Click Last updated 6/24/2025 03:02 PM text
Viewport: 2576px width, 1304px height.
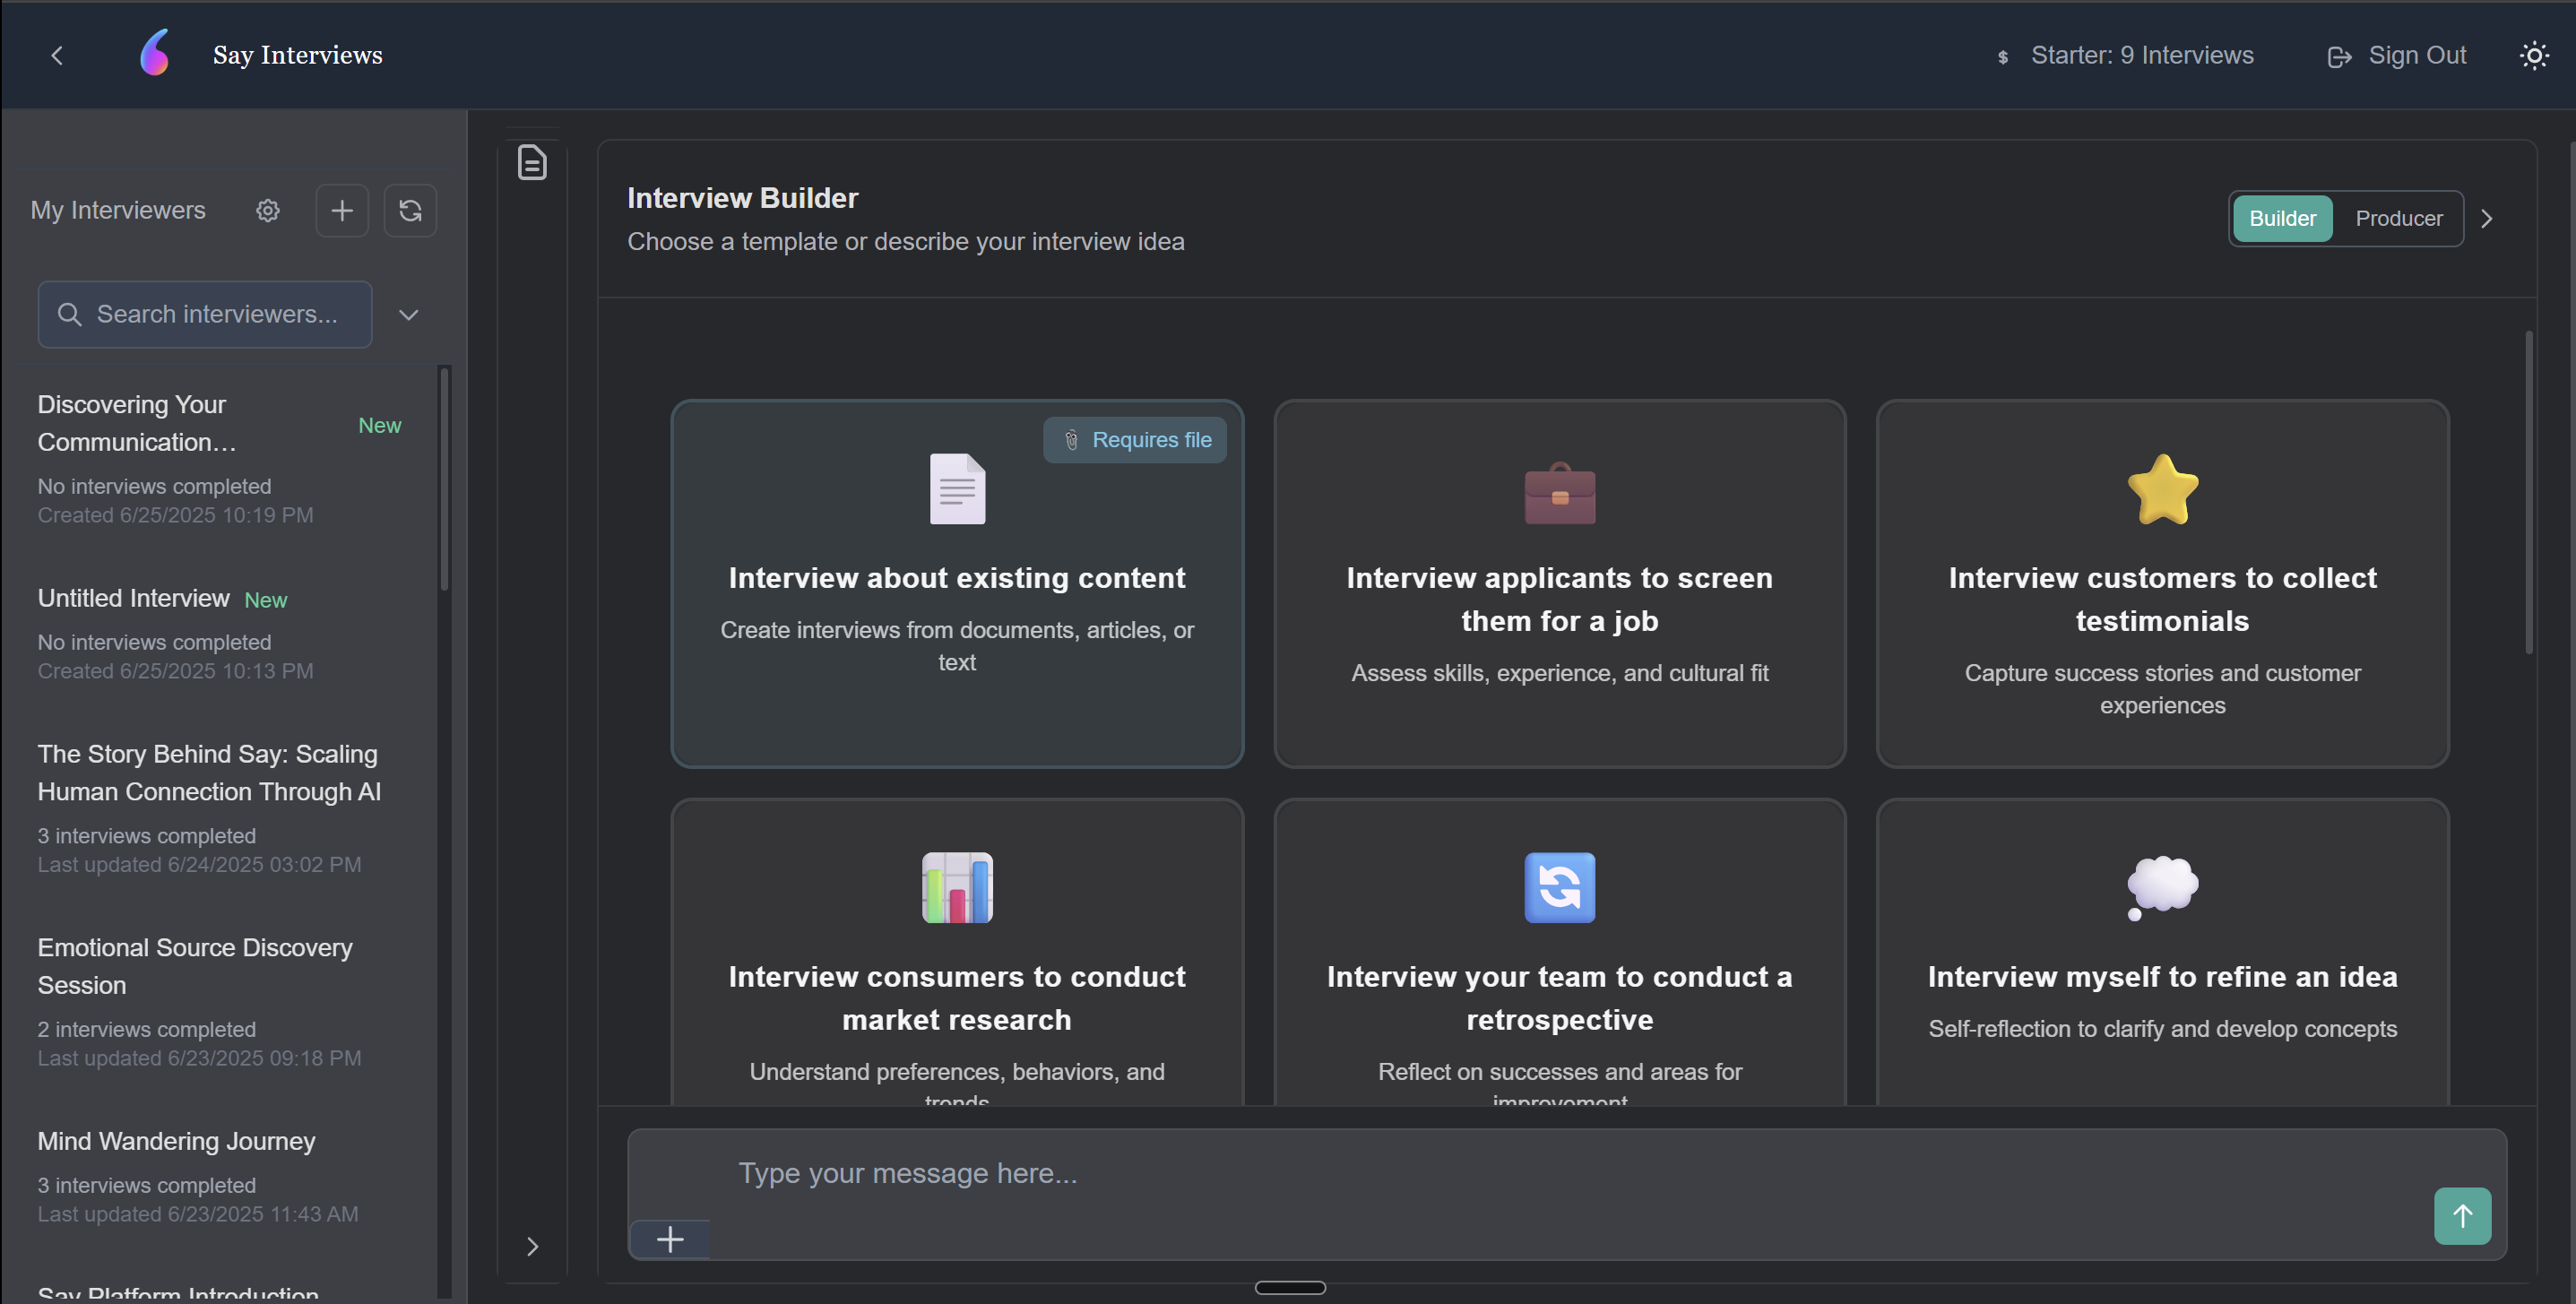199,864
